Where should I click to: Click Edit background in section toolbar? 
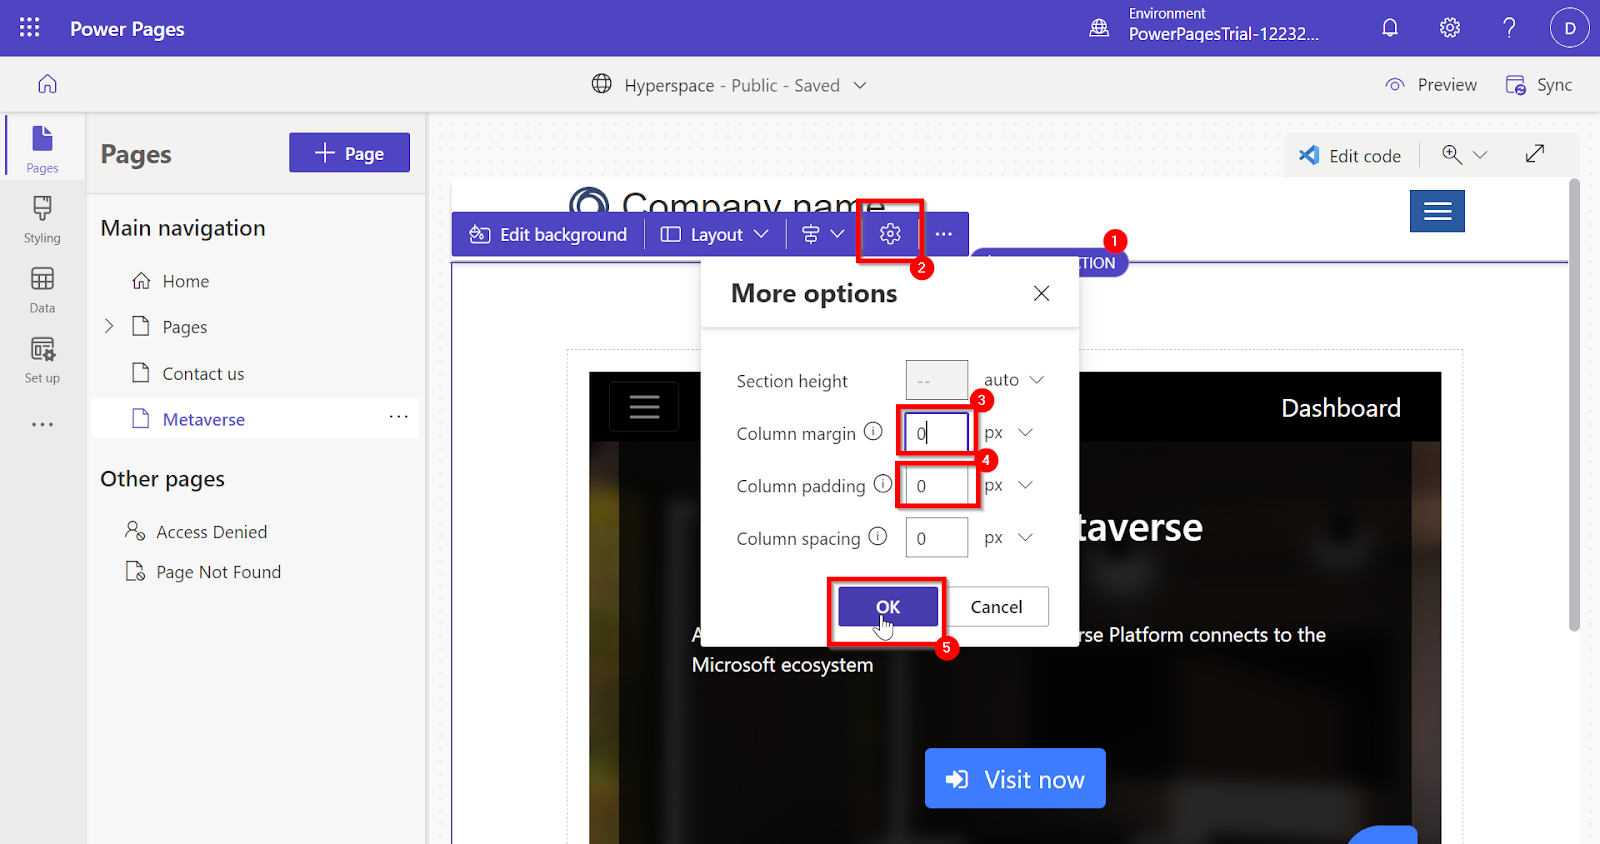pos(548,234)
